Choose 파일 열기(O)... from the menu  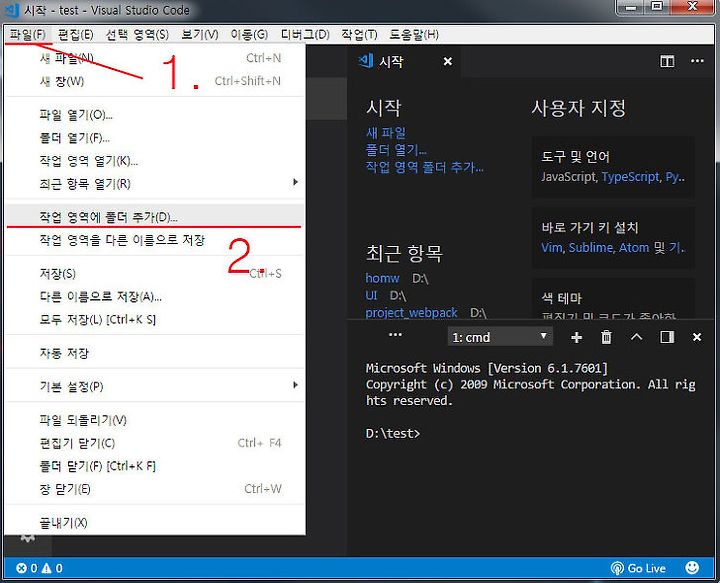point(155,115)
